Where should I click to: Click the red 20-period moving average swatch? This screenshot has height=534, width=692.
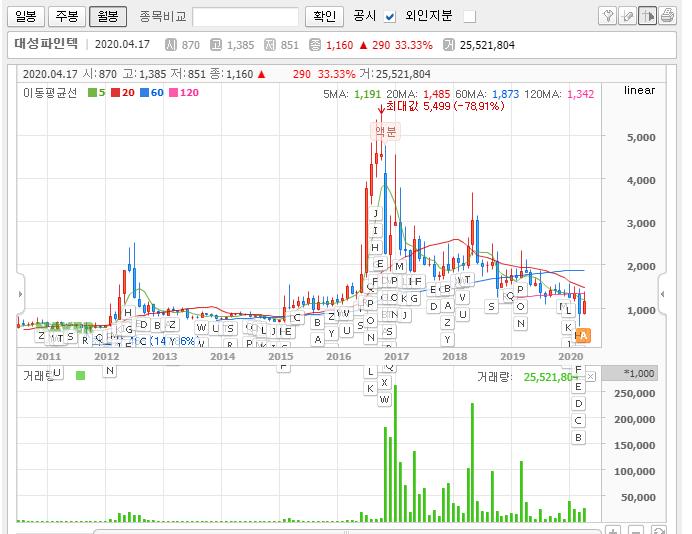[x=115, y=93]
